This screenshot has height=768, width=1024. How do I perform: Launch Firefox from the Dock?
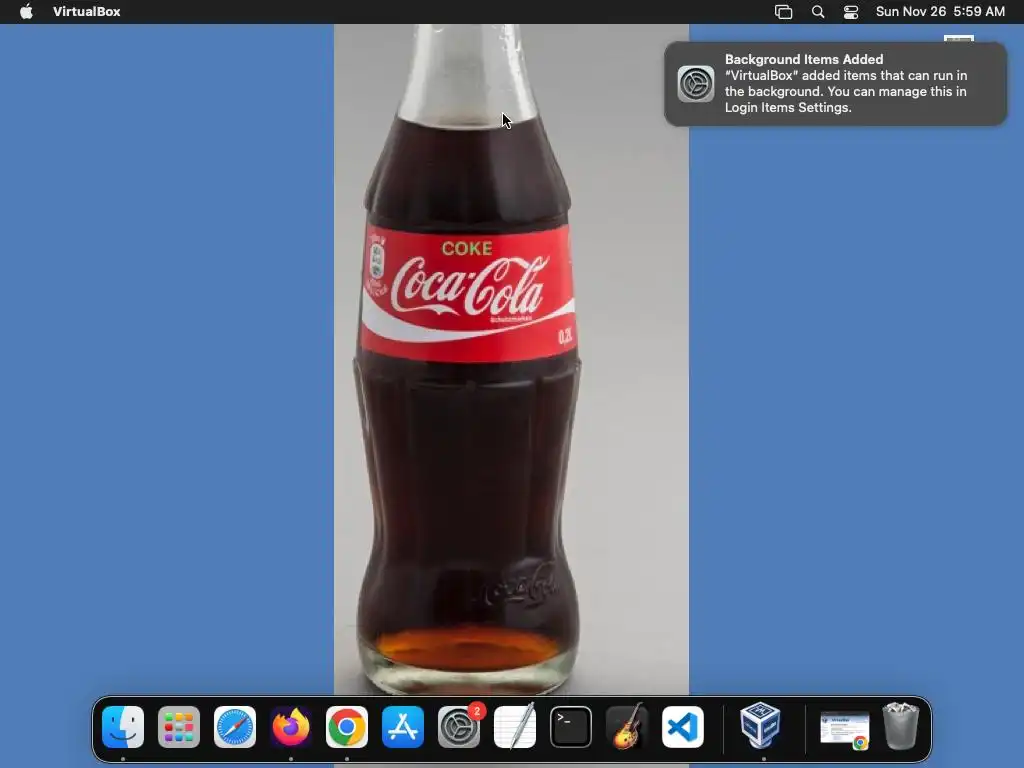(x=291, y=727)
